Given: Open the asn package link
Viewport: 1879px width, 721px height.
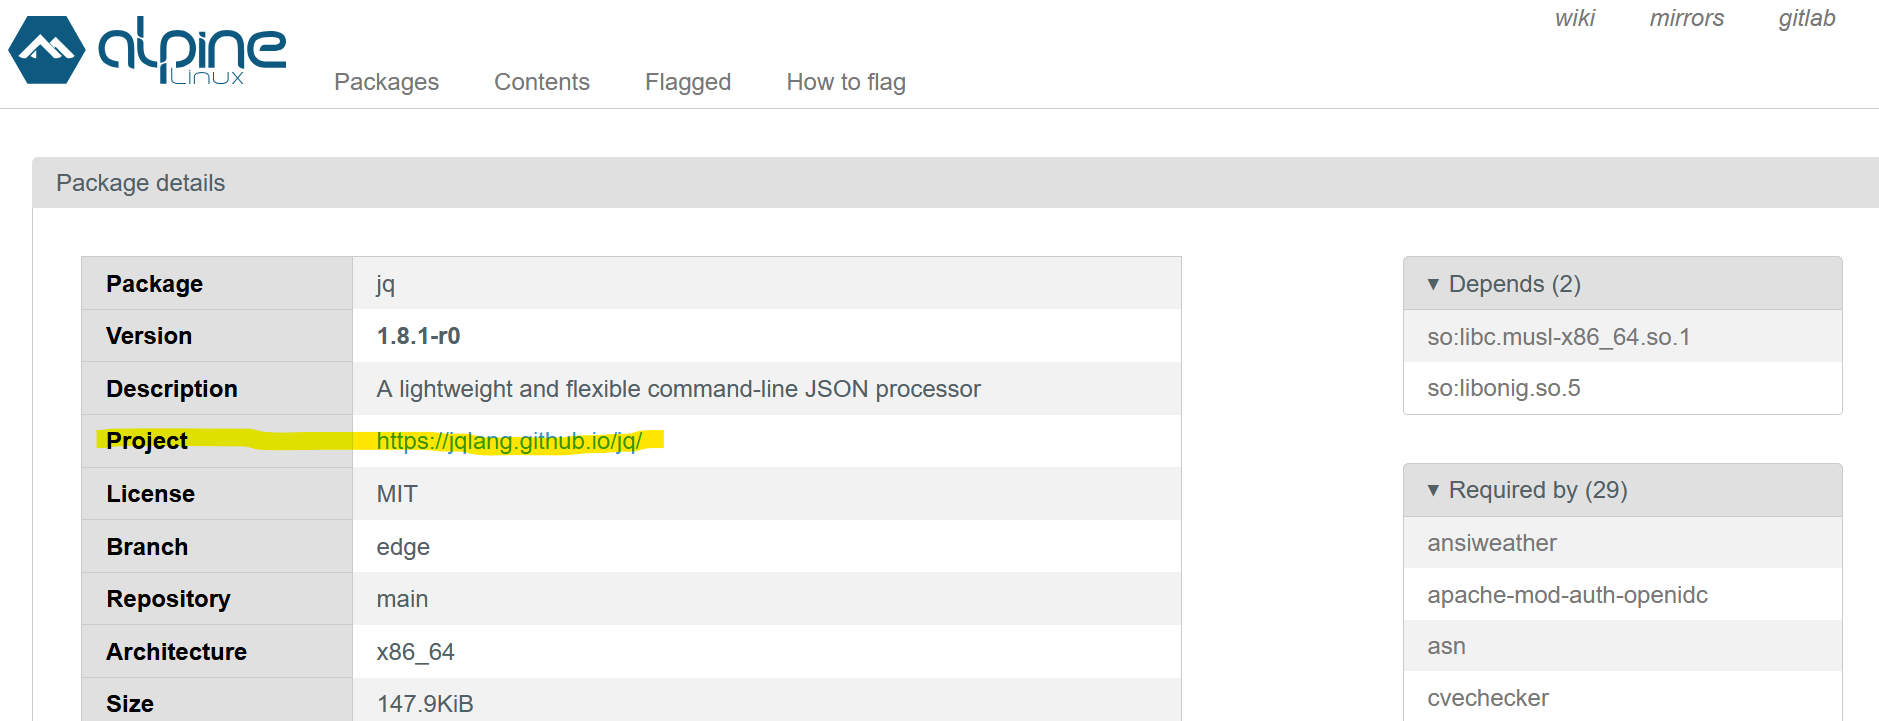Looking at the screenshot, I should 1446,646.
